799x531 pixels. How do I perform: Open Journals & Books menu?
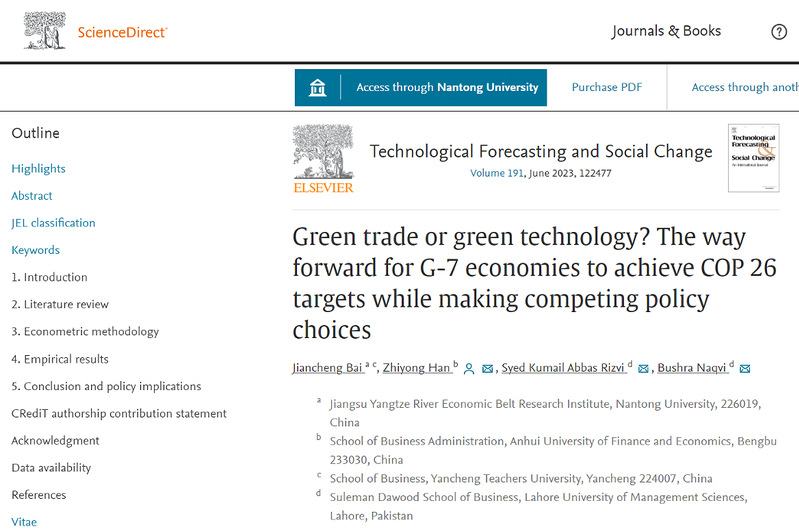coord(666,31)
